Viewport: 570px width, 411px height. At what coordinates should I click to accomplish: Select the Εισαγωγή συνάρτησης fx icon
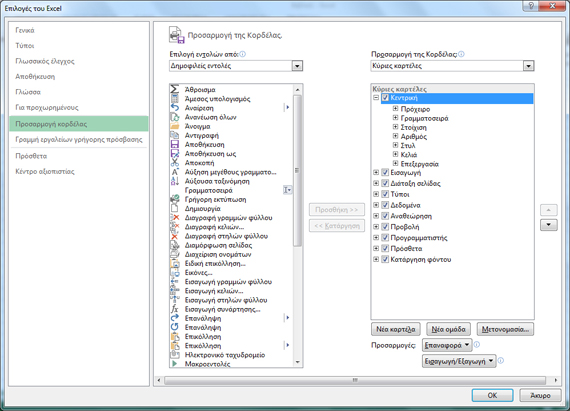(175, 309)
